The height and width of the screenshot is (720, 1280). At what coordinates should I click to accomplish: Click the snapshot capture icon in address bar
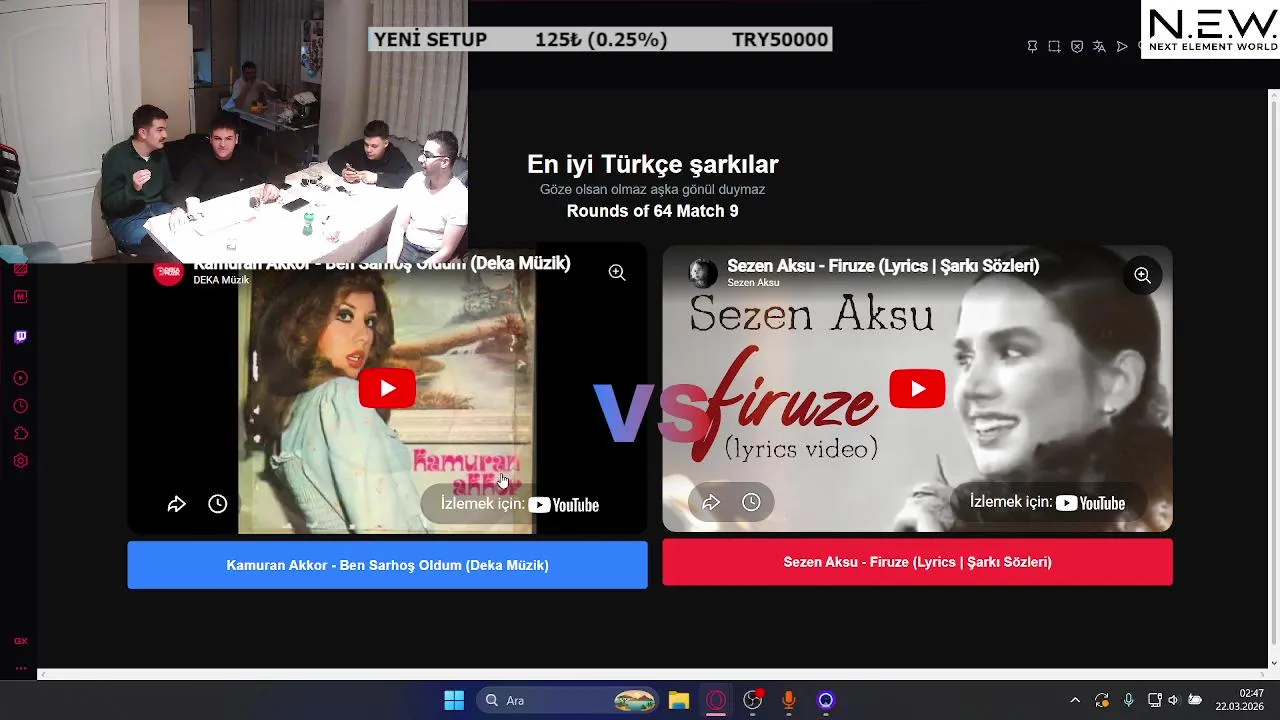click(1054, 46)
